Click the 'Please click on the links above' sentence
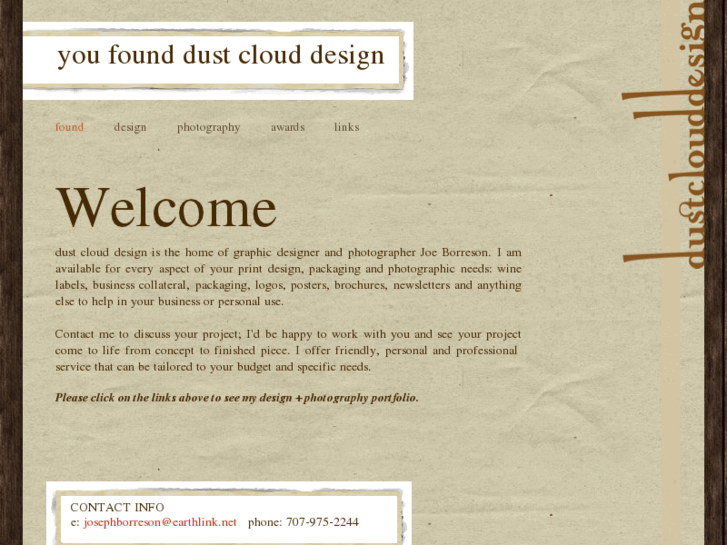 point(236,398)
